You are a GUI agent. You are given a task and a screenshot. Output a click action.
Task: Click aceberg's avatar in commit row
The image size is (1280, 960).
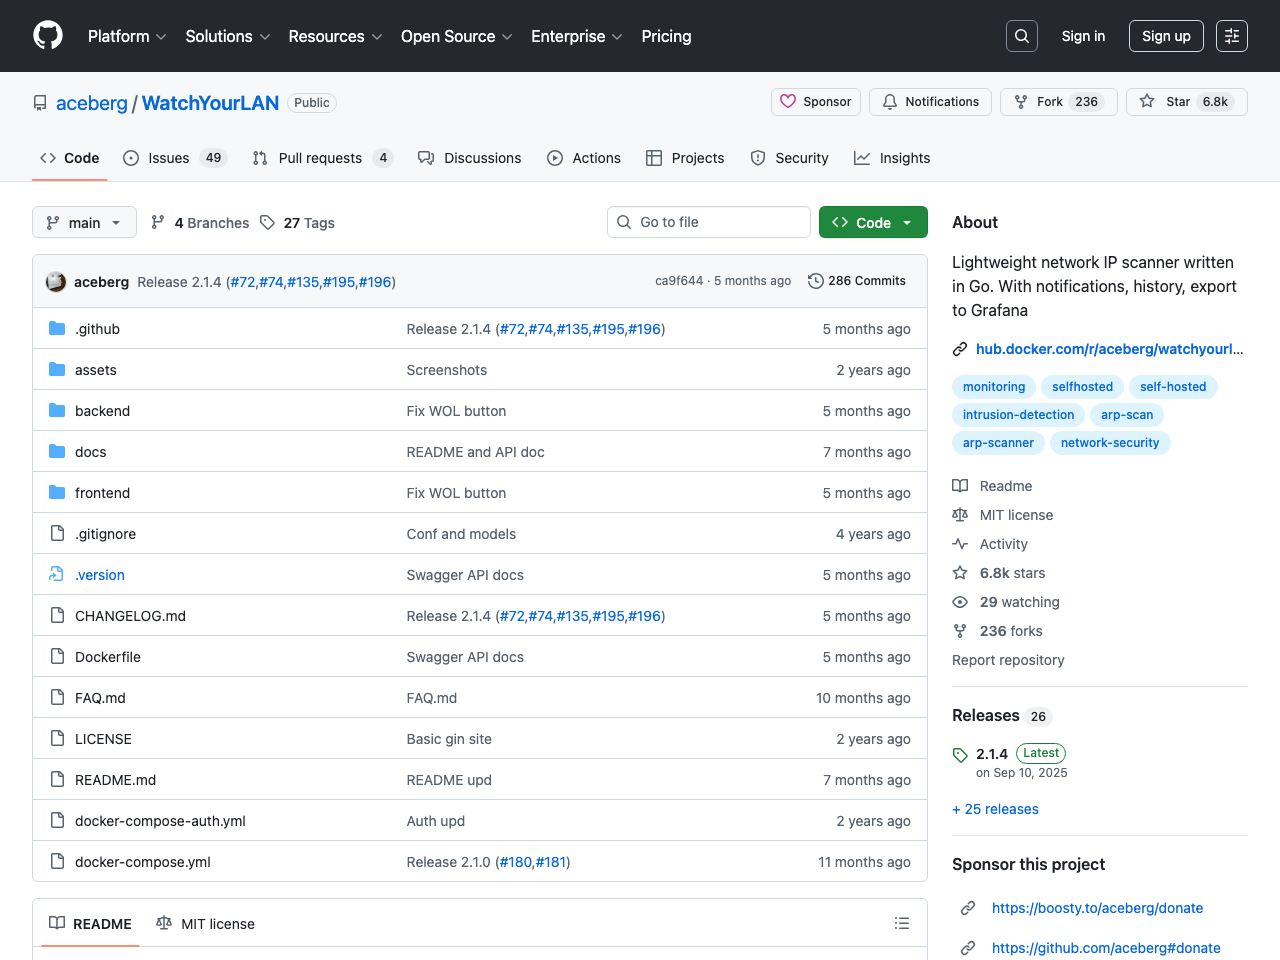tap(56, 282)
